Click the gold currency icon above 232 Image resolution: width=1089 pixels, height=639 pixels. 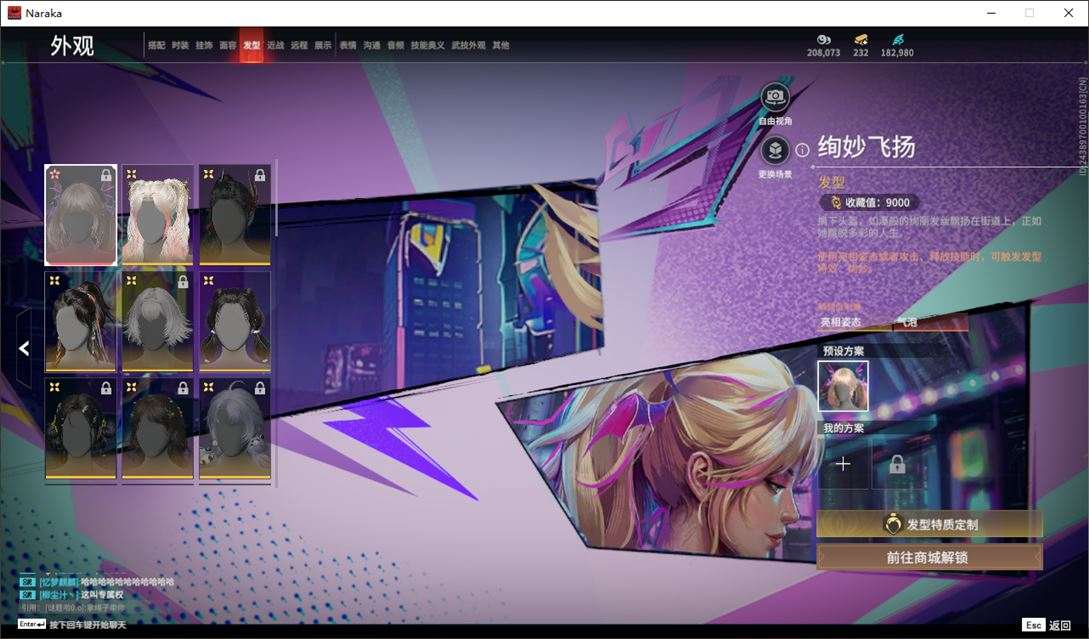861,40
